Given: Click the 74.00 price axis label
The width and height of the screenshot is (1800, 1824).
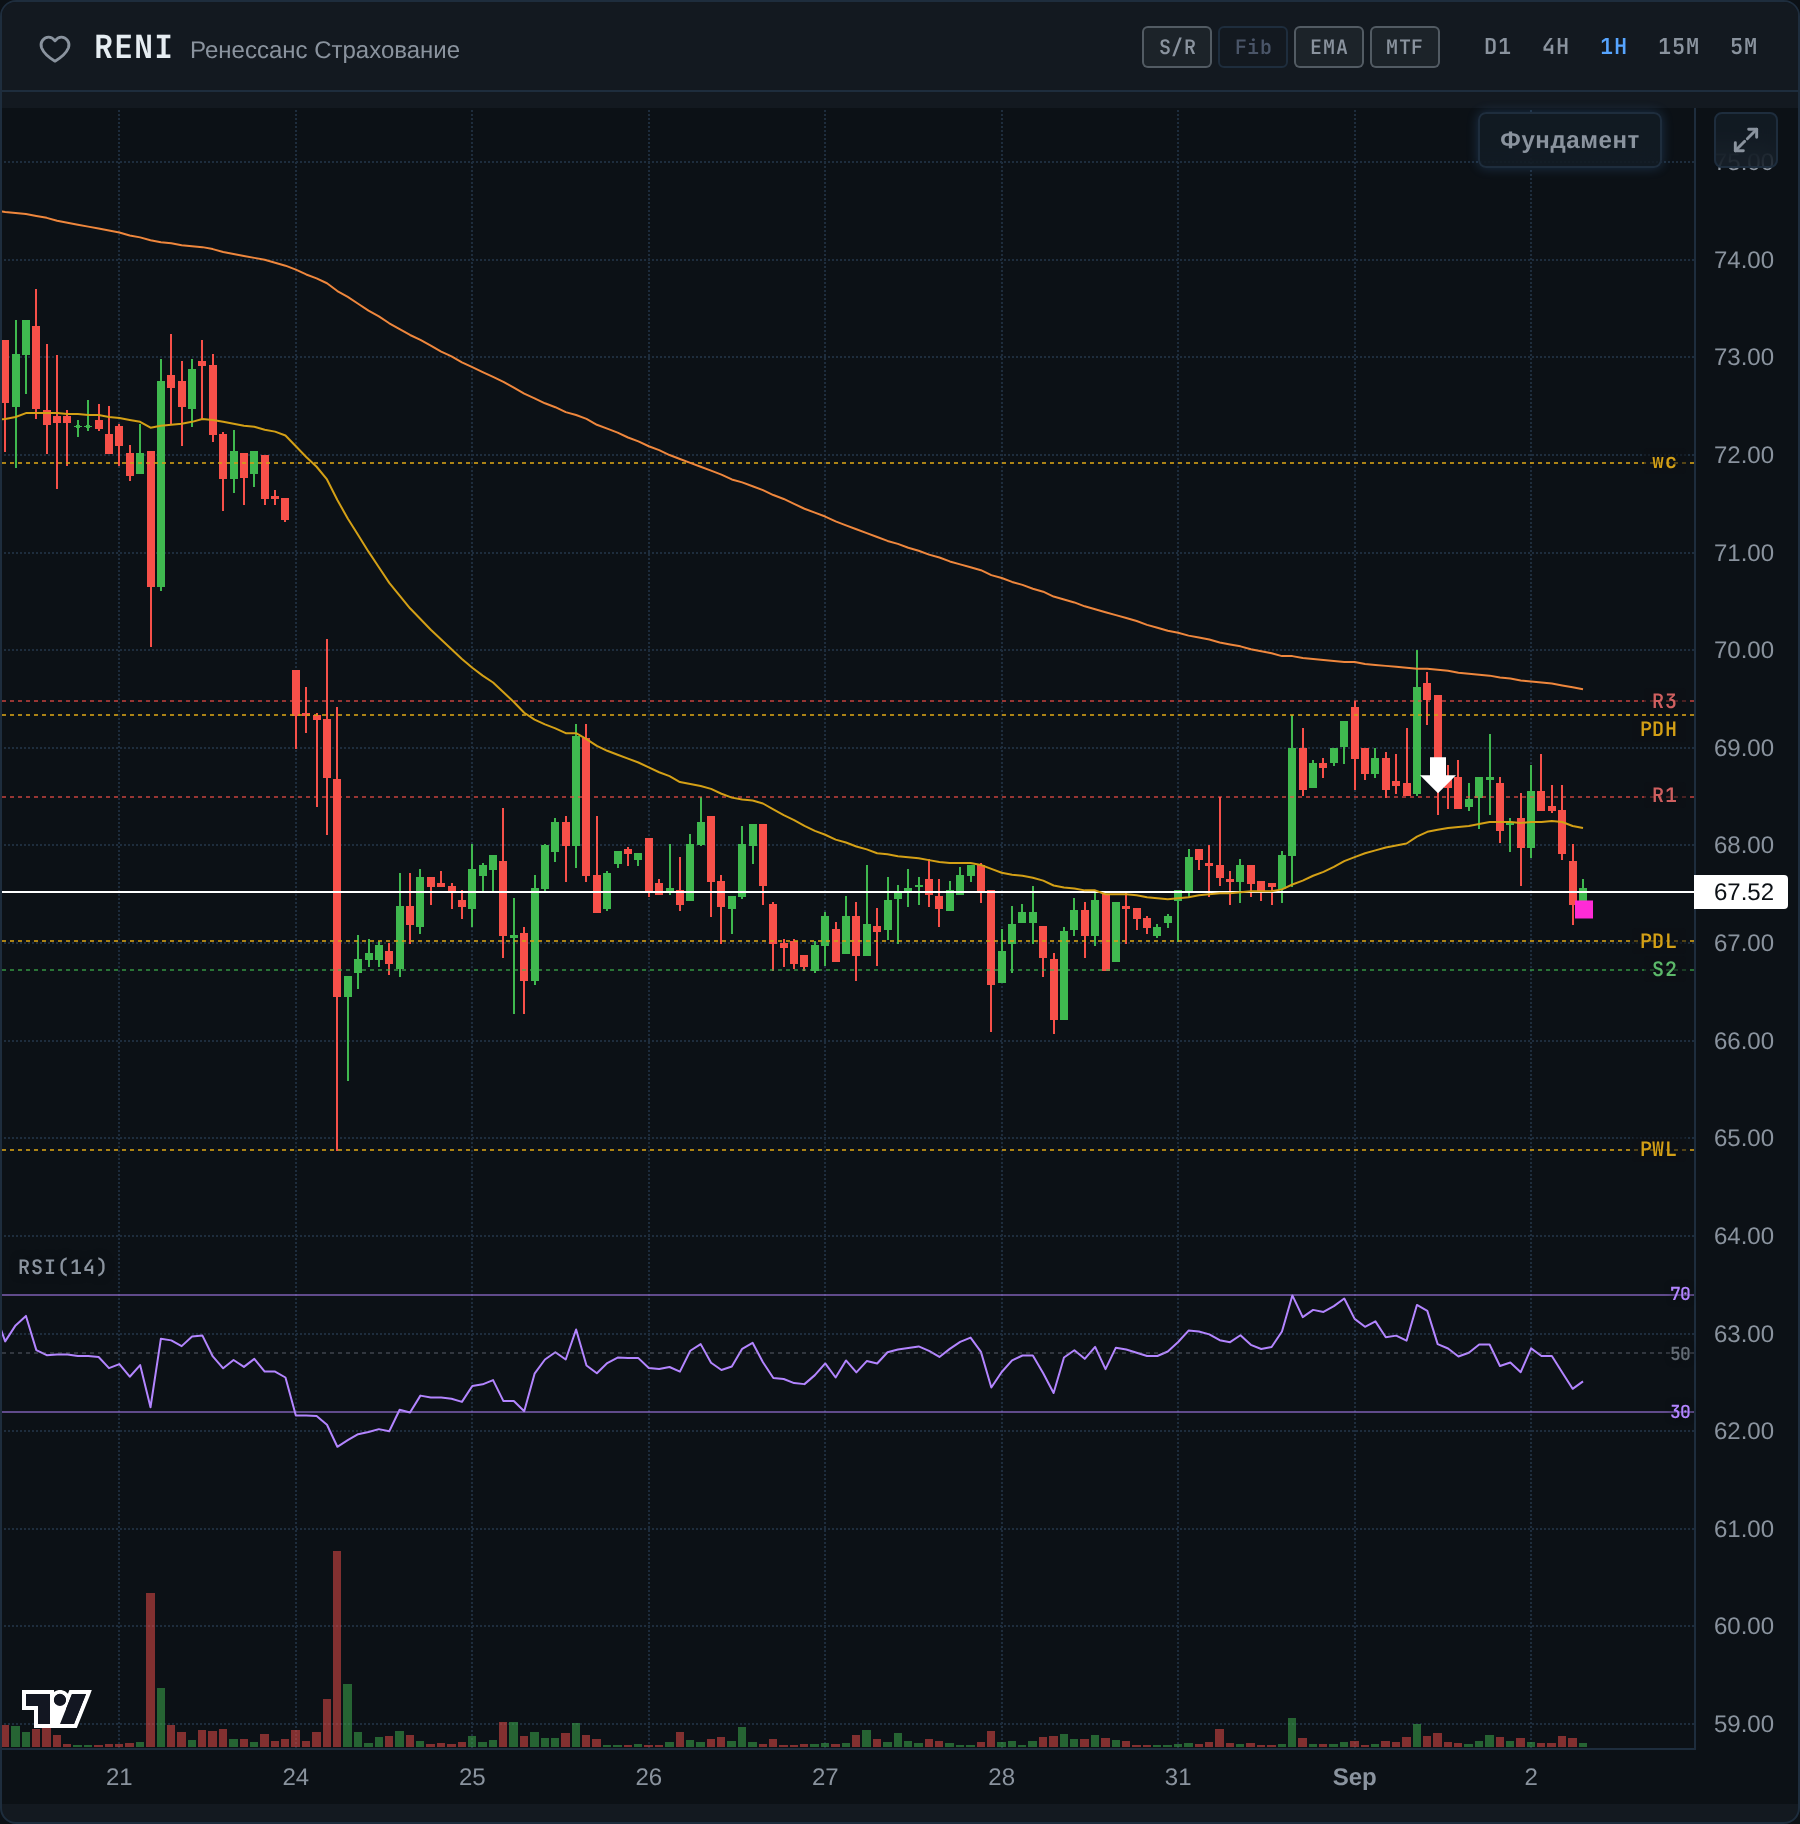Looking at the screenshot, I should [1743, 260].
